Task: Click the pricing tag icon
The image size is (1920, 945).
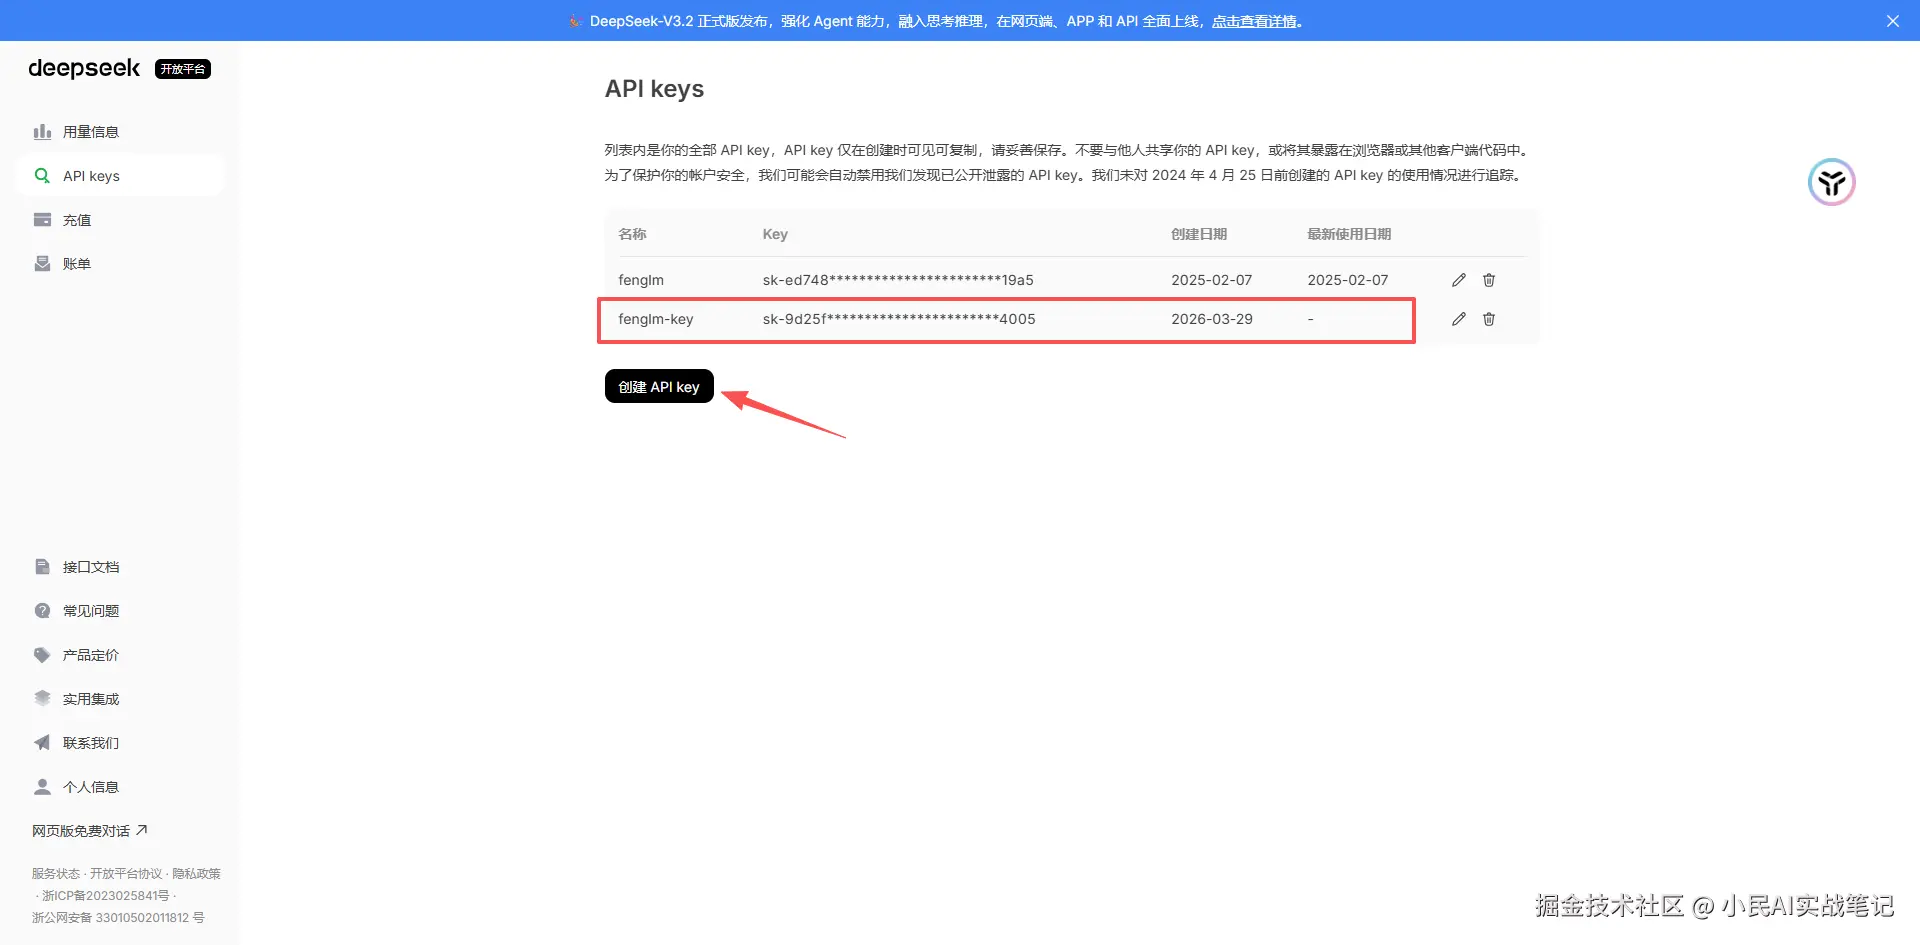Action: [42, 655]
